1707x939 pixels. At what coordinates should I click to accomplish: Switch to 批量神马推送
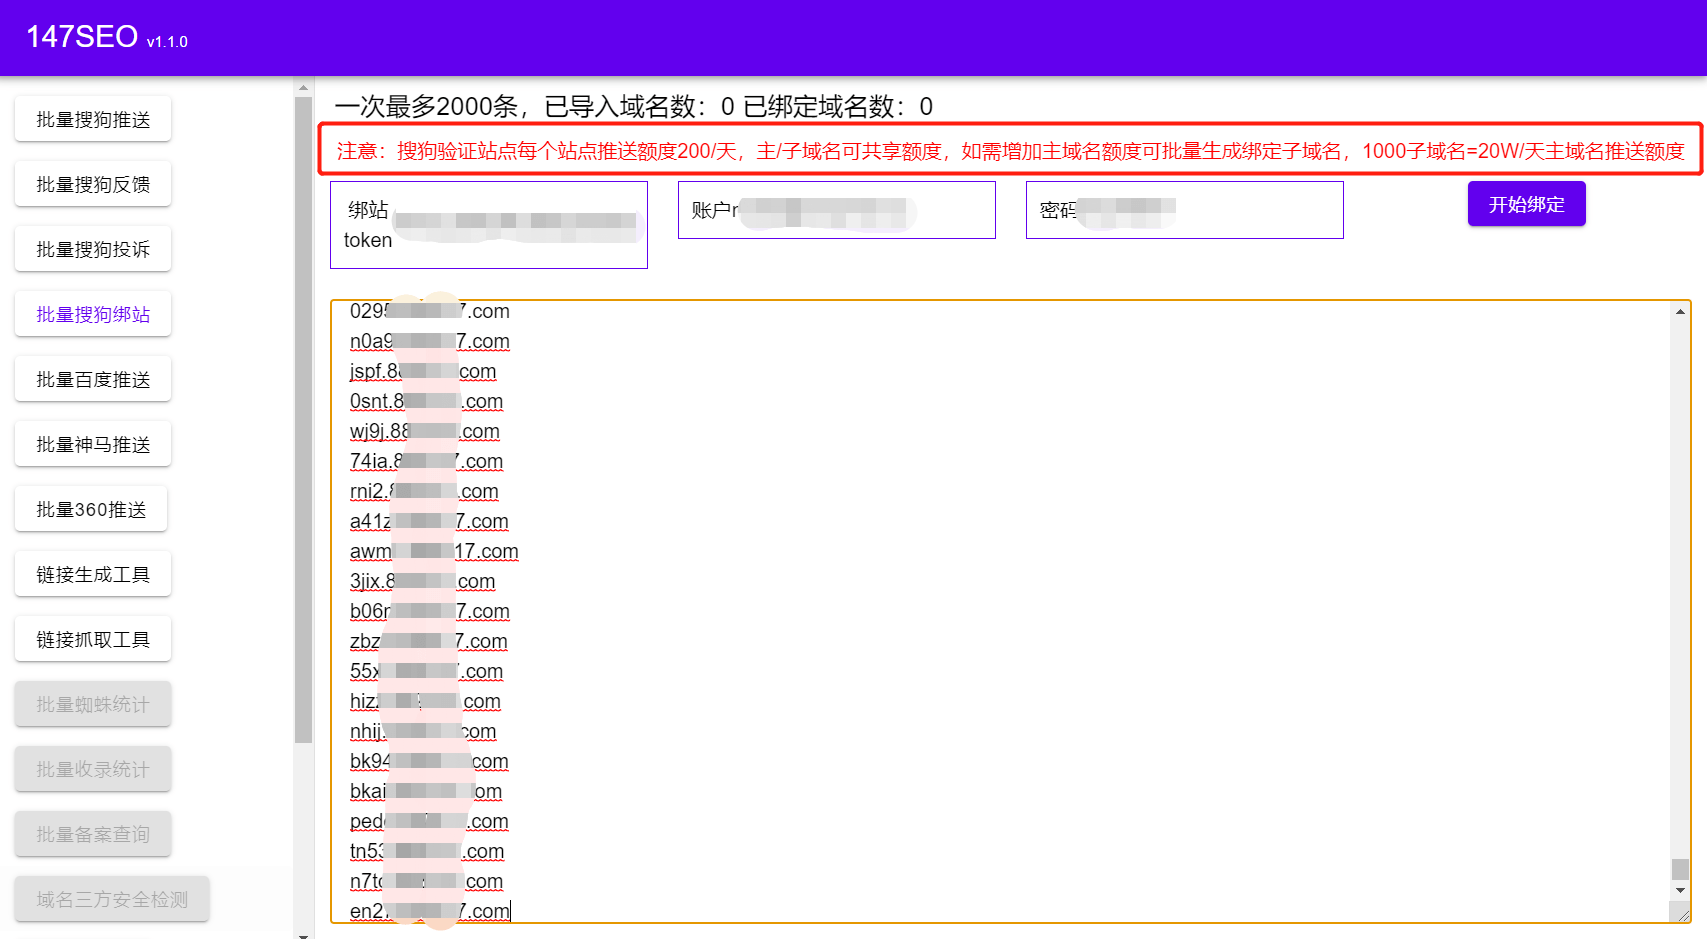pyautogui.click(x=92, y=443)
